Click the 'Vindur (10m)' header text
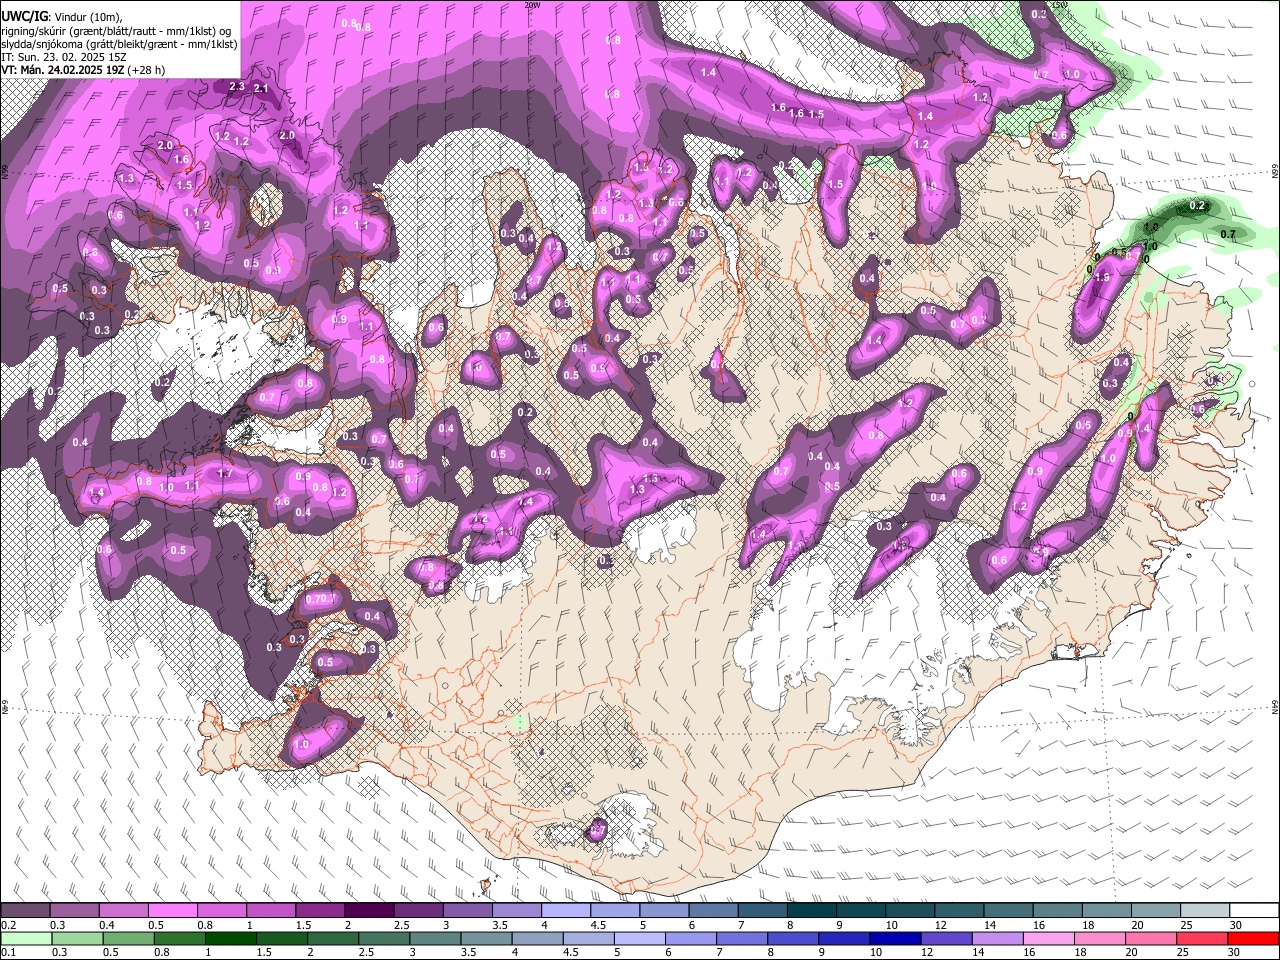The image size is (1280, 960). coord(88,17)
